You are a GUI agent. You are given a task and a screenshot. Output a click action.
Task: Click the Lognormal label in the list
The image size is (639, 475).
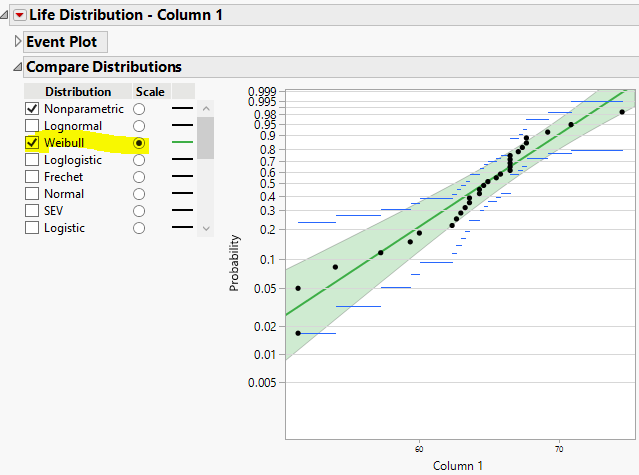click(73, 126)
